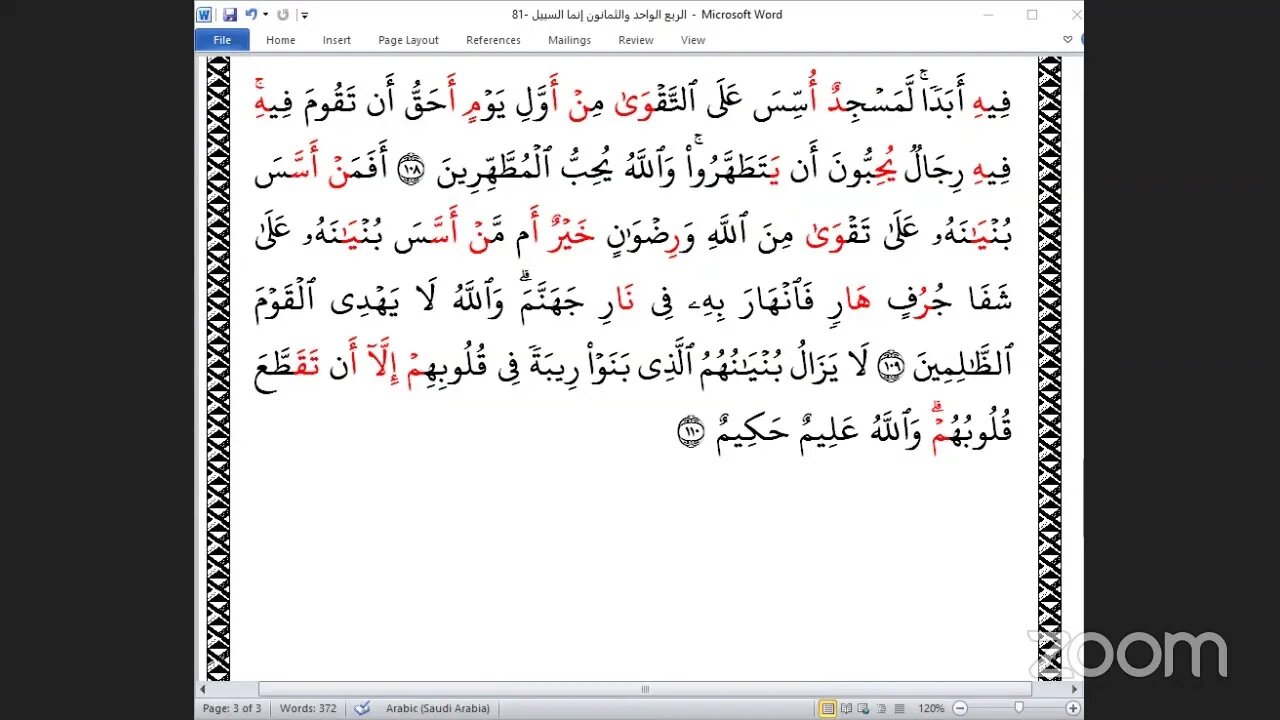Click the Word application icon in title bar
This screenshot has width=1280, height=720.
coord(204,15)
